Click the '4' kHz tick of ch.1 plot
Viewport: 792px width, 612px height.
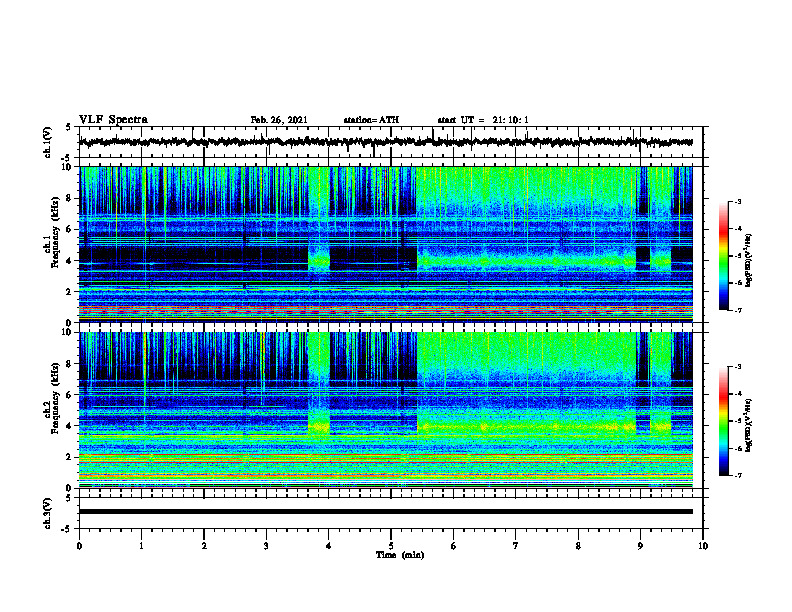pyautogui.click(x=70, y=261)
